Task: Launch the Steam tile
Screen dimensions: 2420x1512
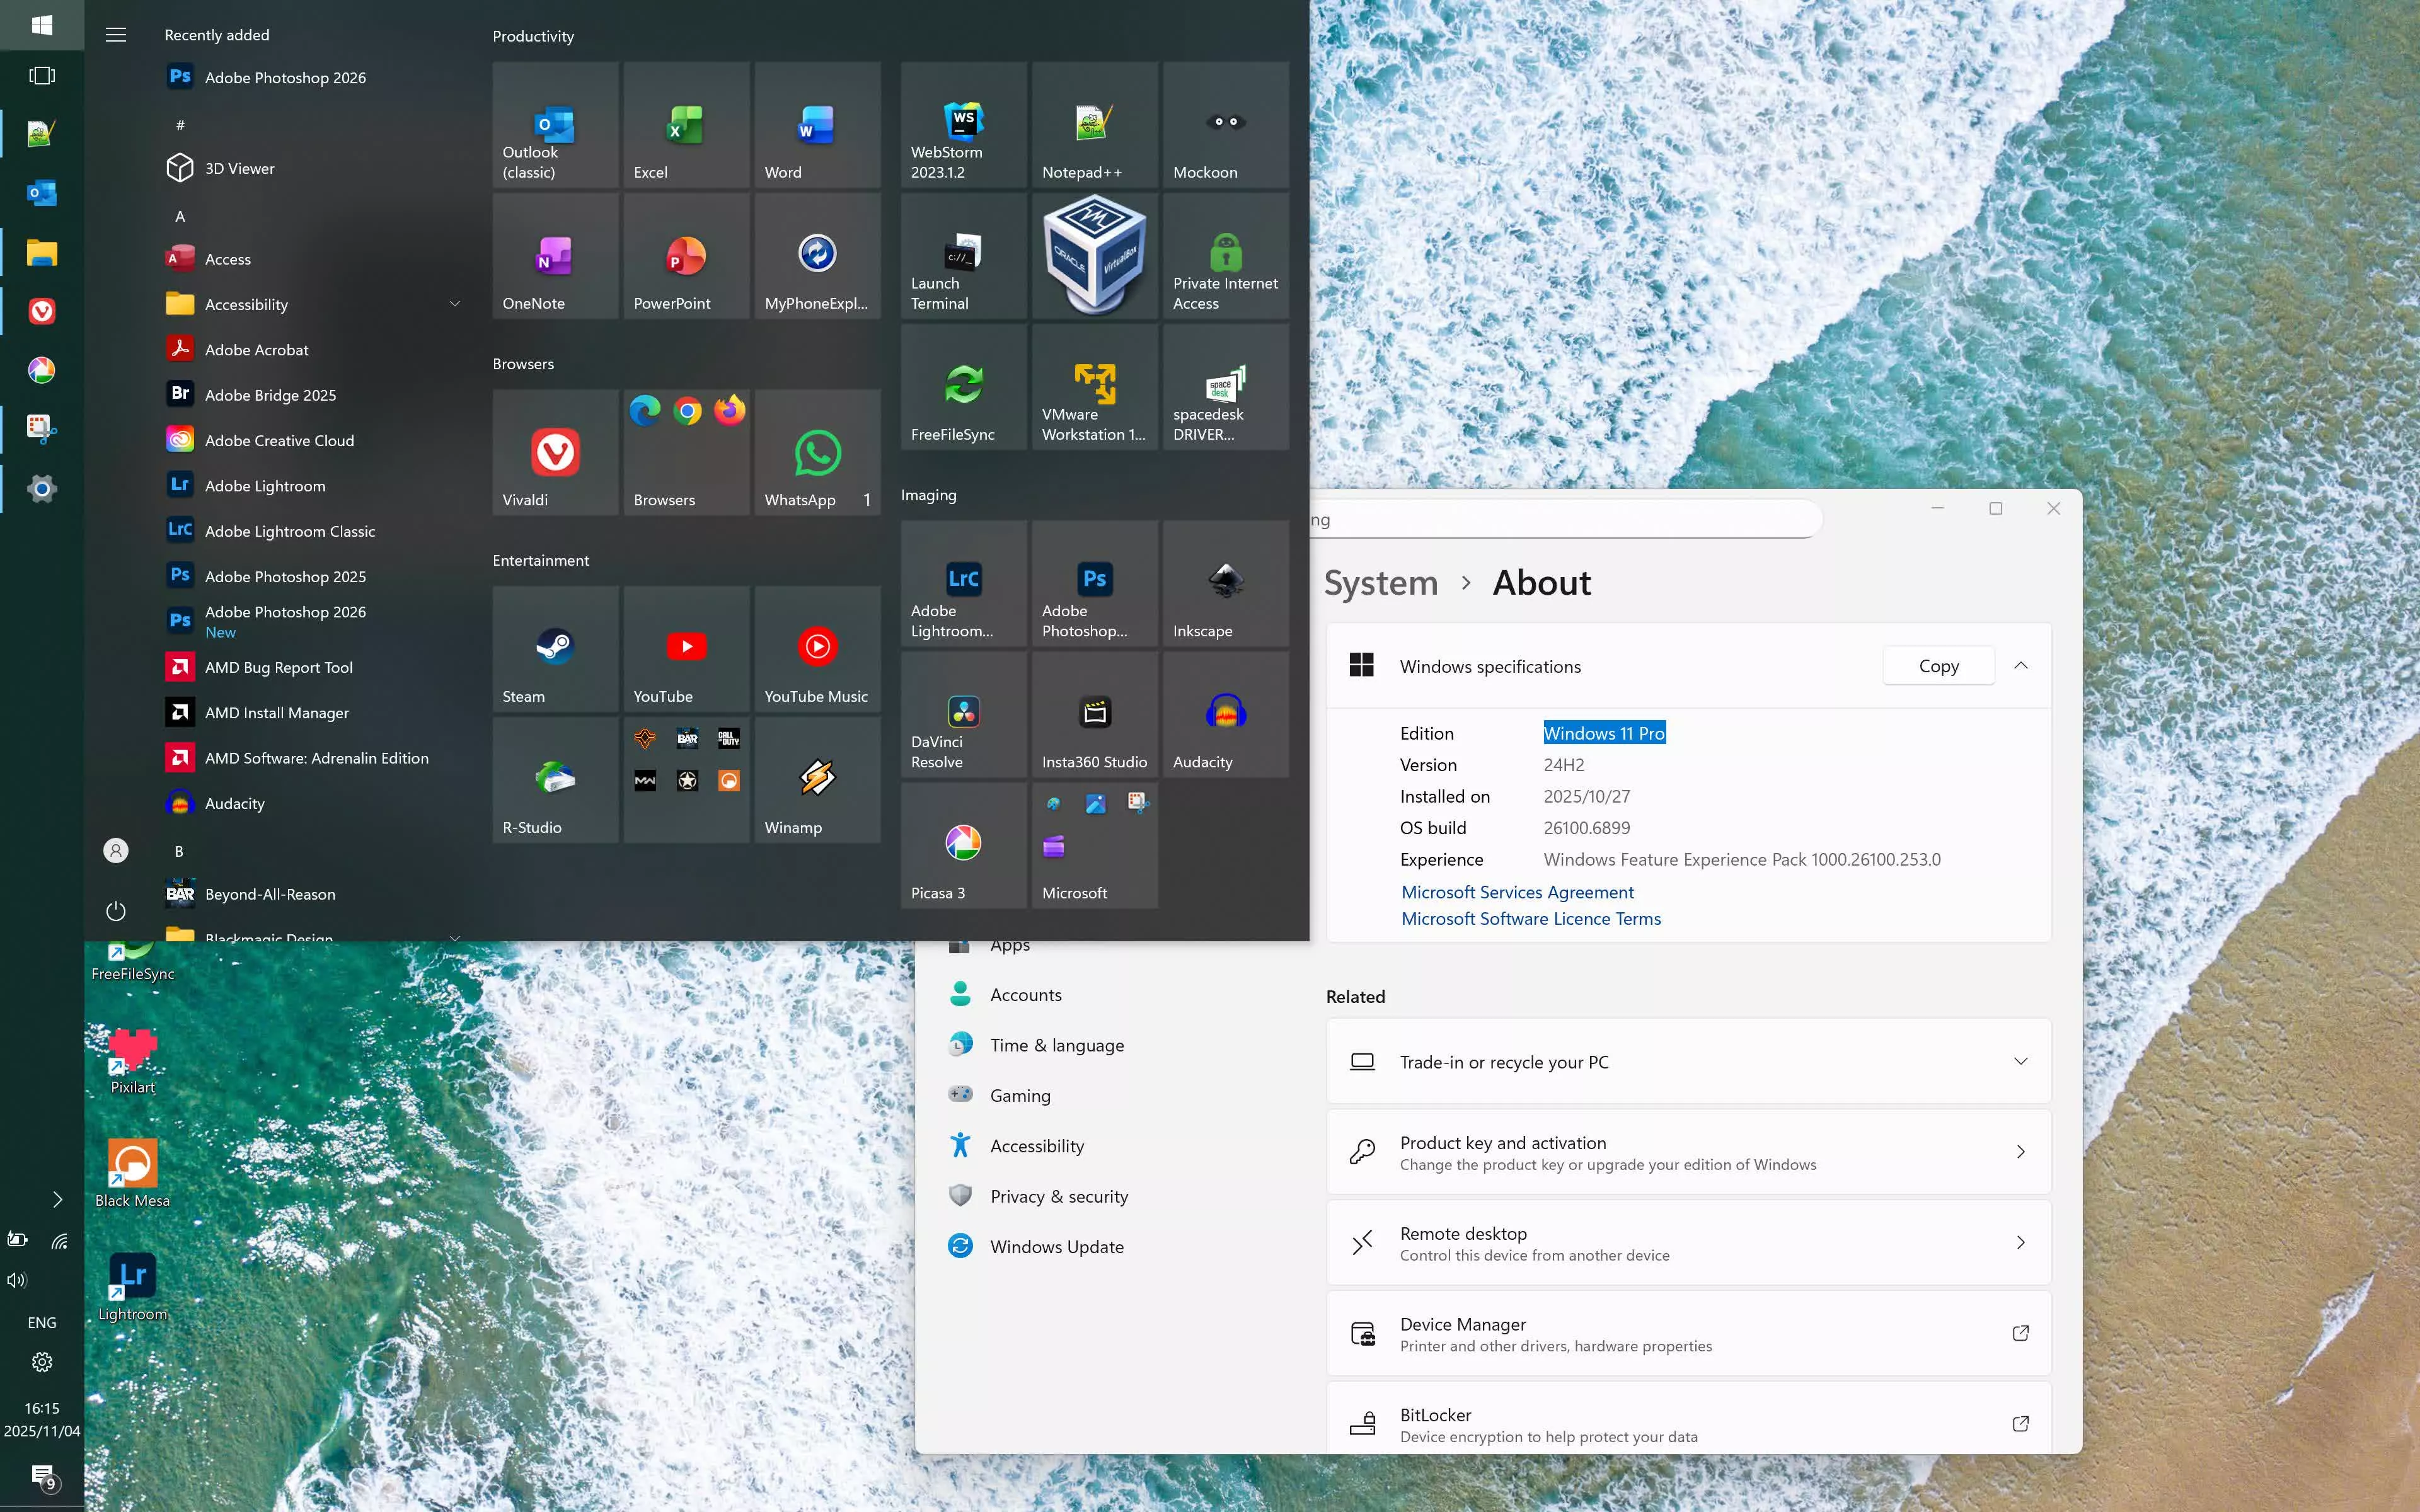Action: coord(555,649)
